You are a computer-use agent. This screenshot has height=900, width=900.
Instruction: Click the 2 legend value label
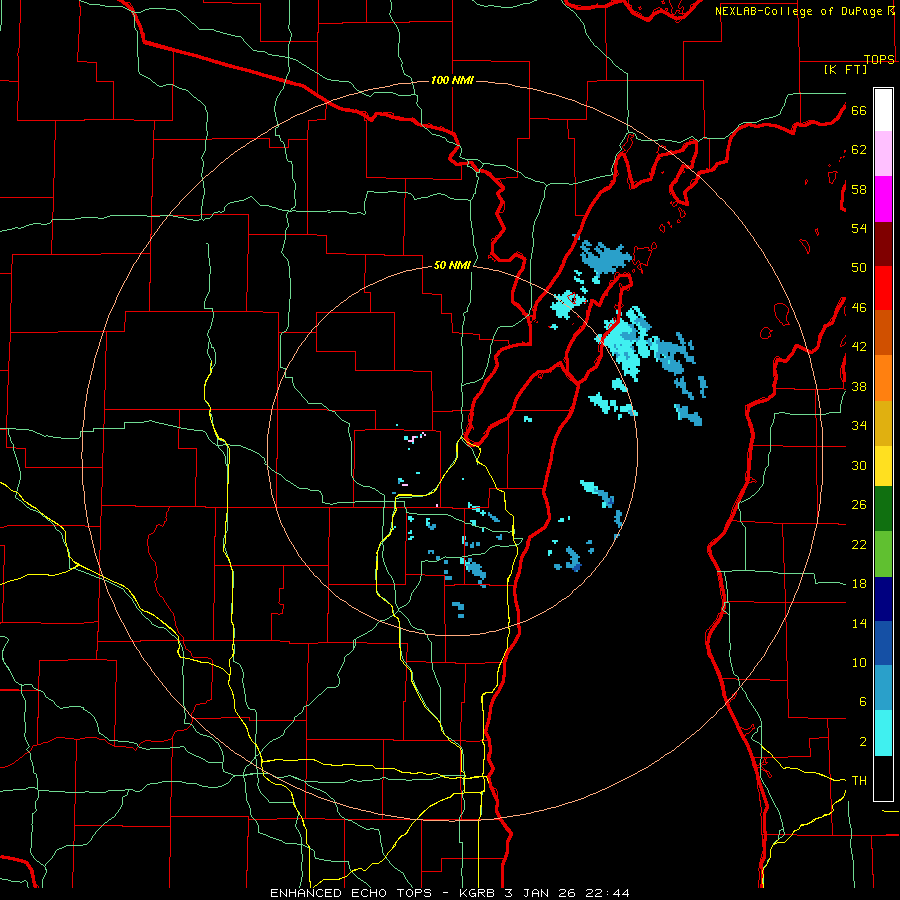[863, 742]
